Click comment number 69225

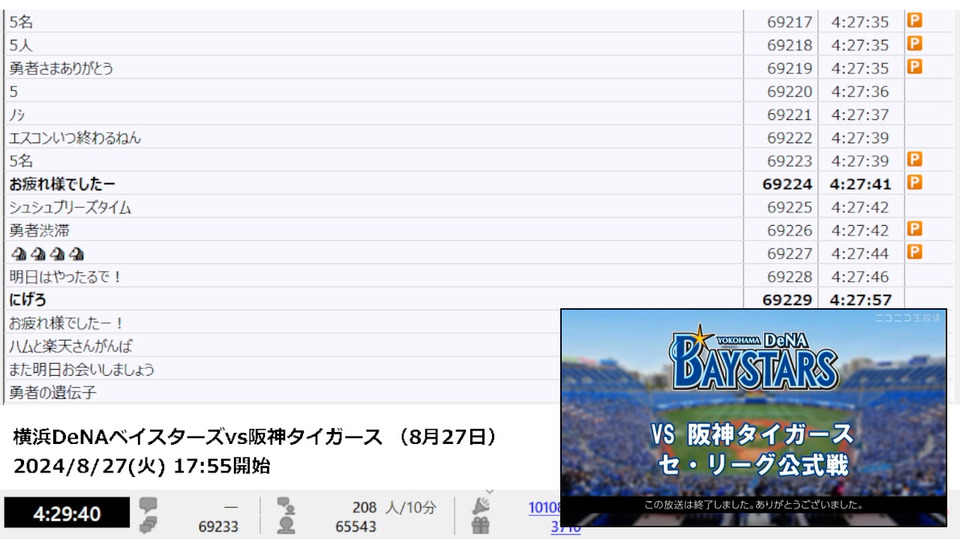point(789,208)
